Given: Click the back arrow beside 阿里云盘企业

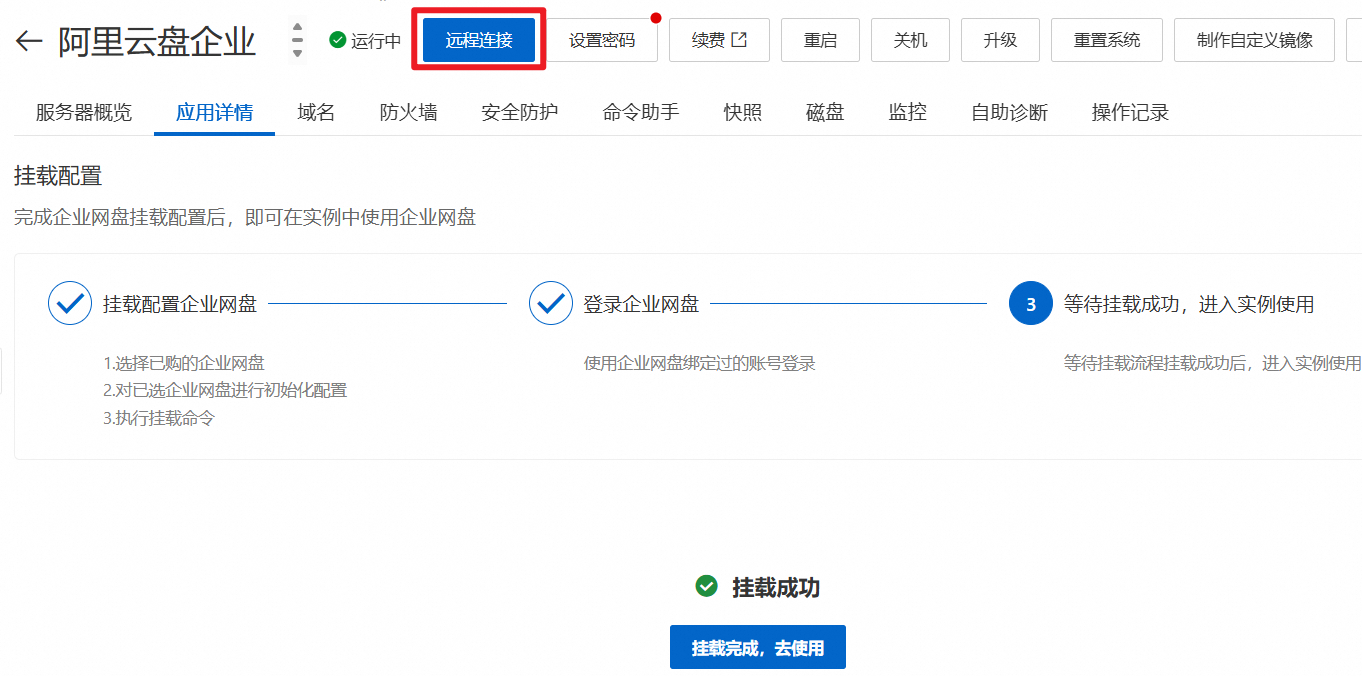Looking at the screenshot, I should pos(29,41).
